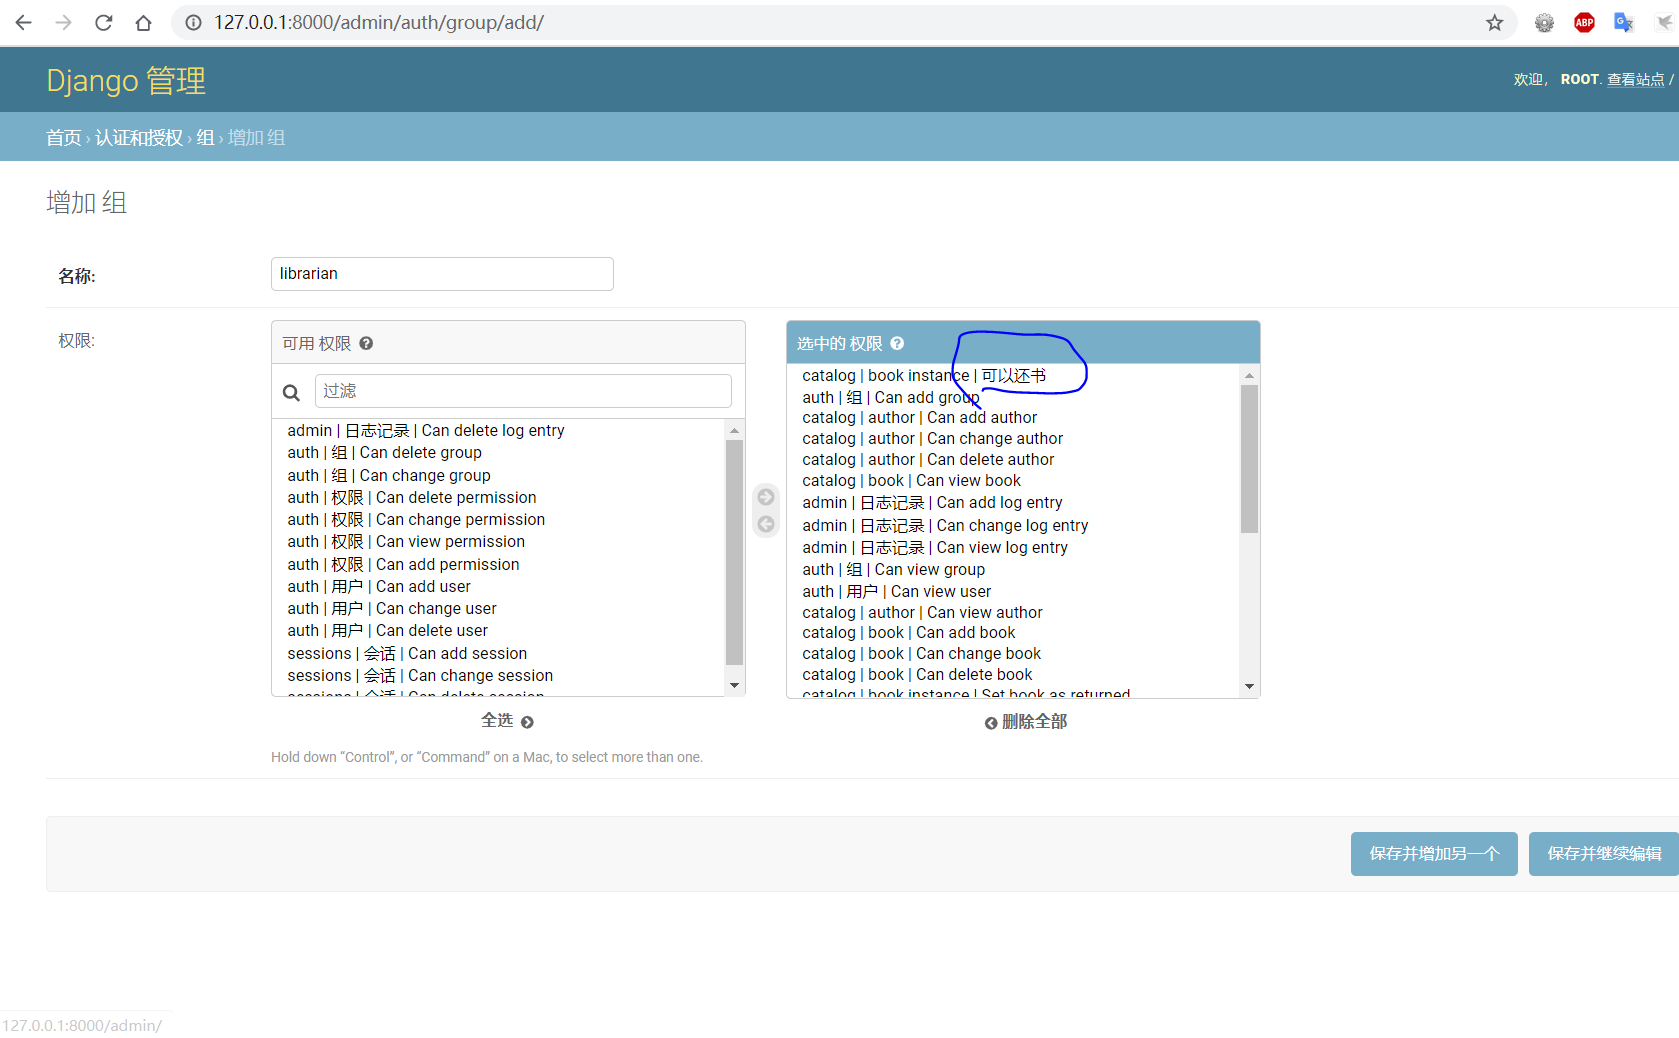This screenshot has height=1038, width=1679.
Task: Click the help icon beside 选中的 权限
Action: 897,343
